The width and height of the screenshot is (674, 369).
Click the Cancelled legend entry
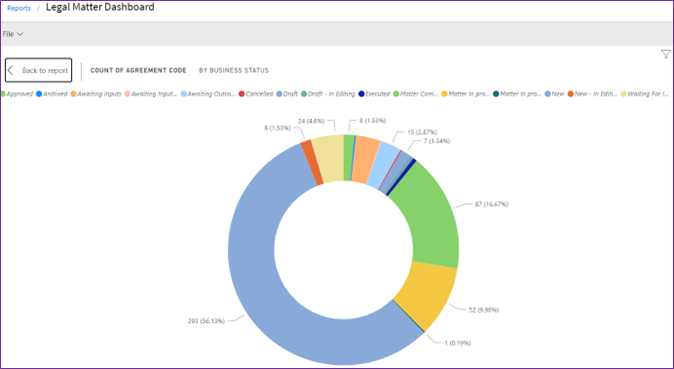click(256, 94)
